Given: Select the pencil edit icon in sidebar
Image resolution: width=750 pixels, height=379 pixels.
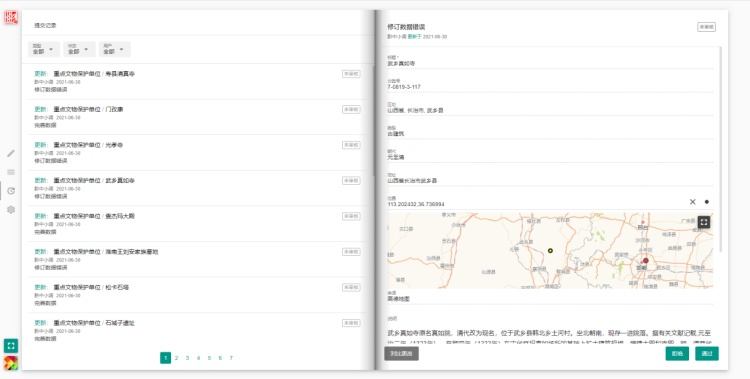Looking at the screenshot, I should coord(11,154).
